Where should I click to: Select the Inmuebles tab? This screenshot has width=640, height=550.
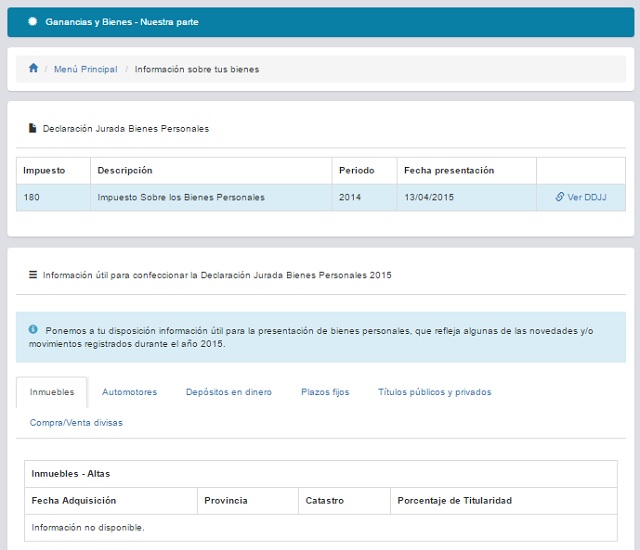(52, 392)
